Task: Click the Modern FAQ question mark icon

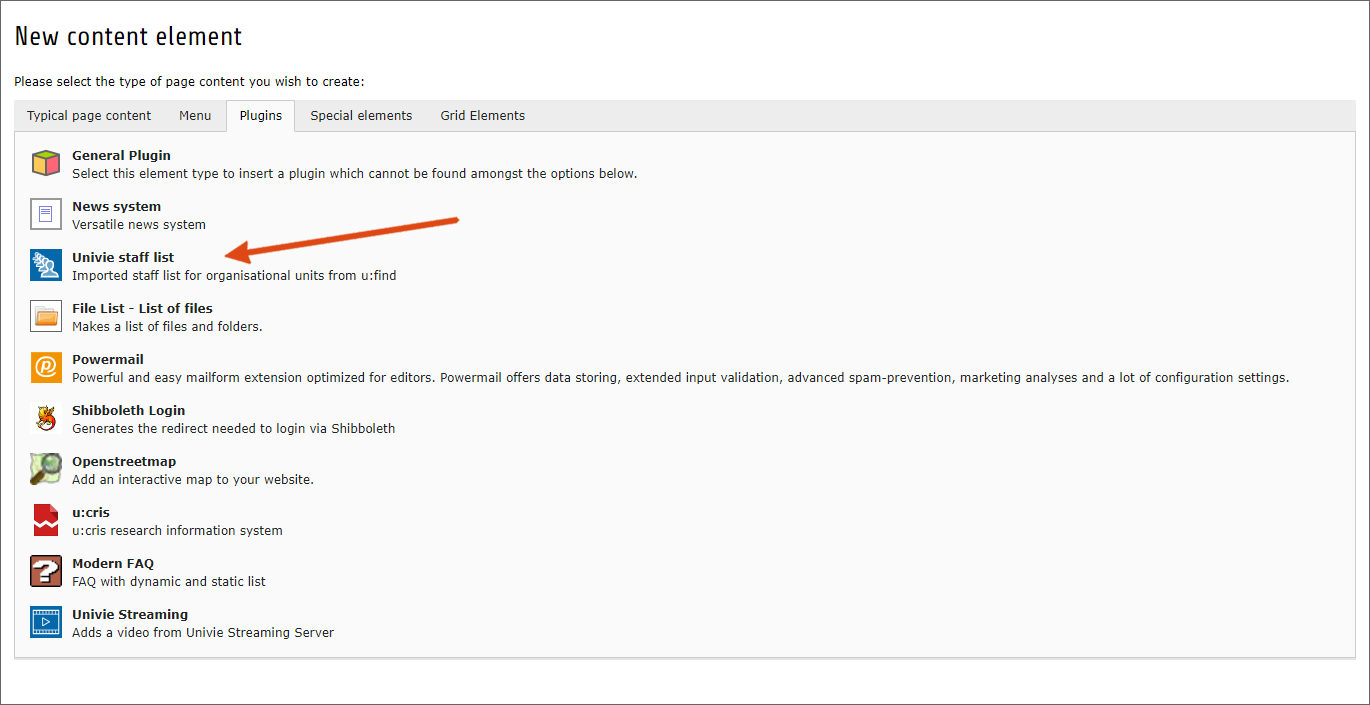Action: tap(46, 571)
